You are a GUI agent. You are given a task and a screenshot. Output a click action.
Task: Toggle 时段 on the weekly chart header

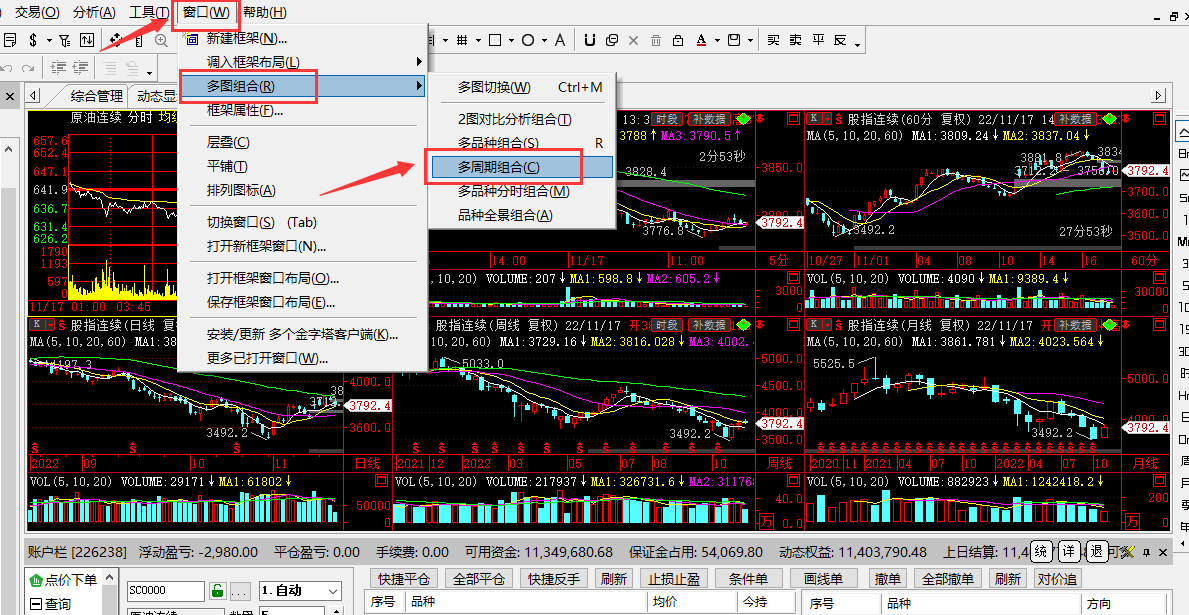pos(666,325)
